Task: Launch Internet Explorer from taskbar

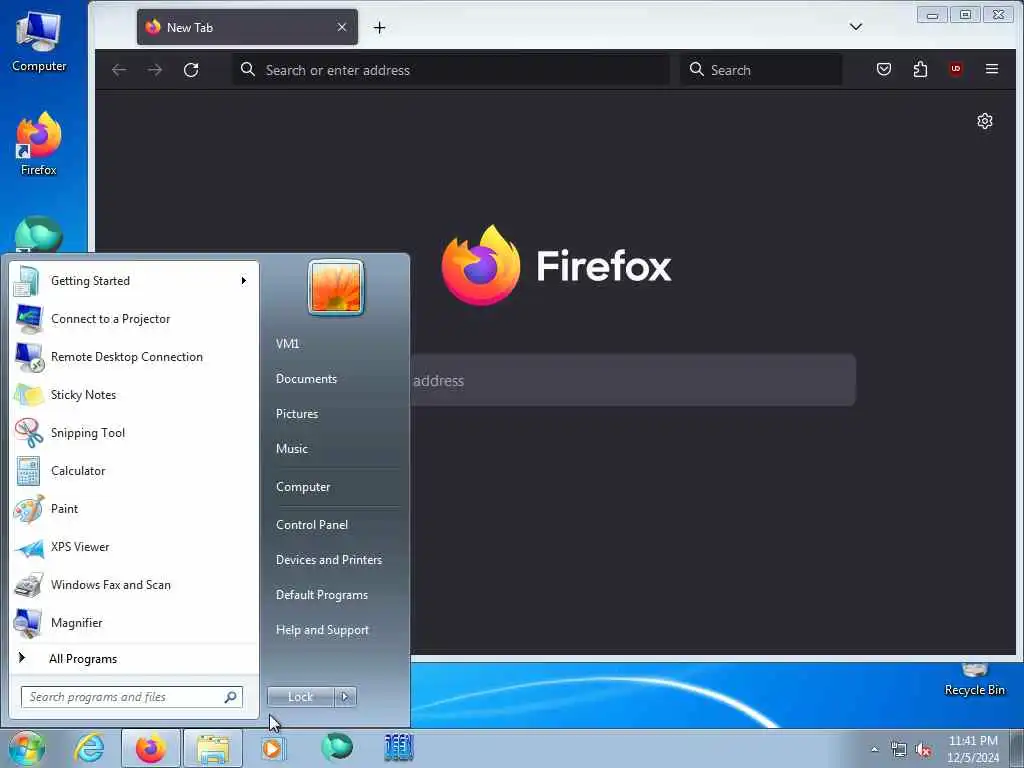Action: tap(89, 748)
